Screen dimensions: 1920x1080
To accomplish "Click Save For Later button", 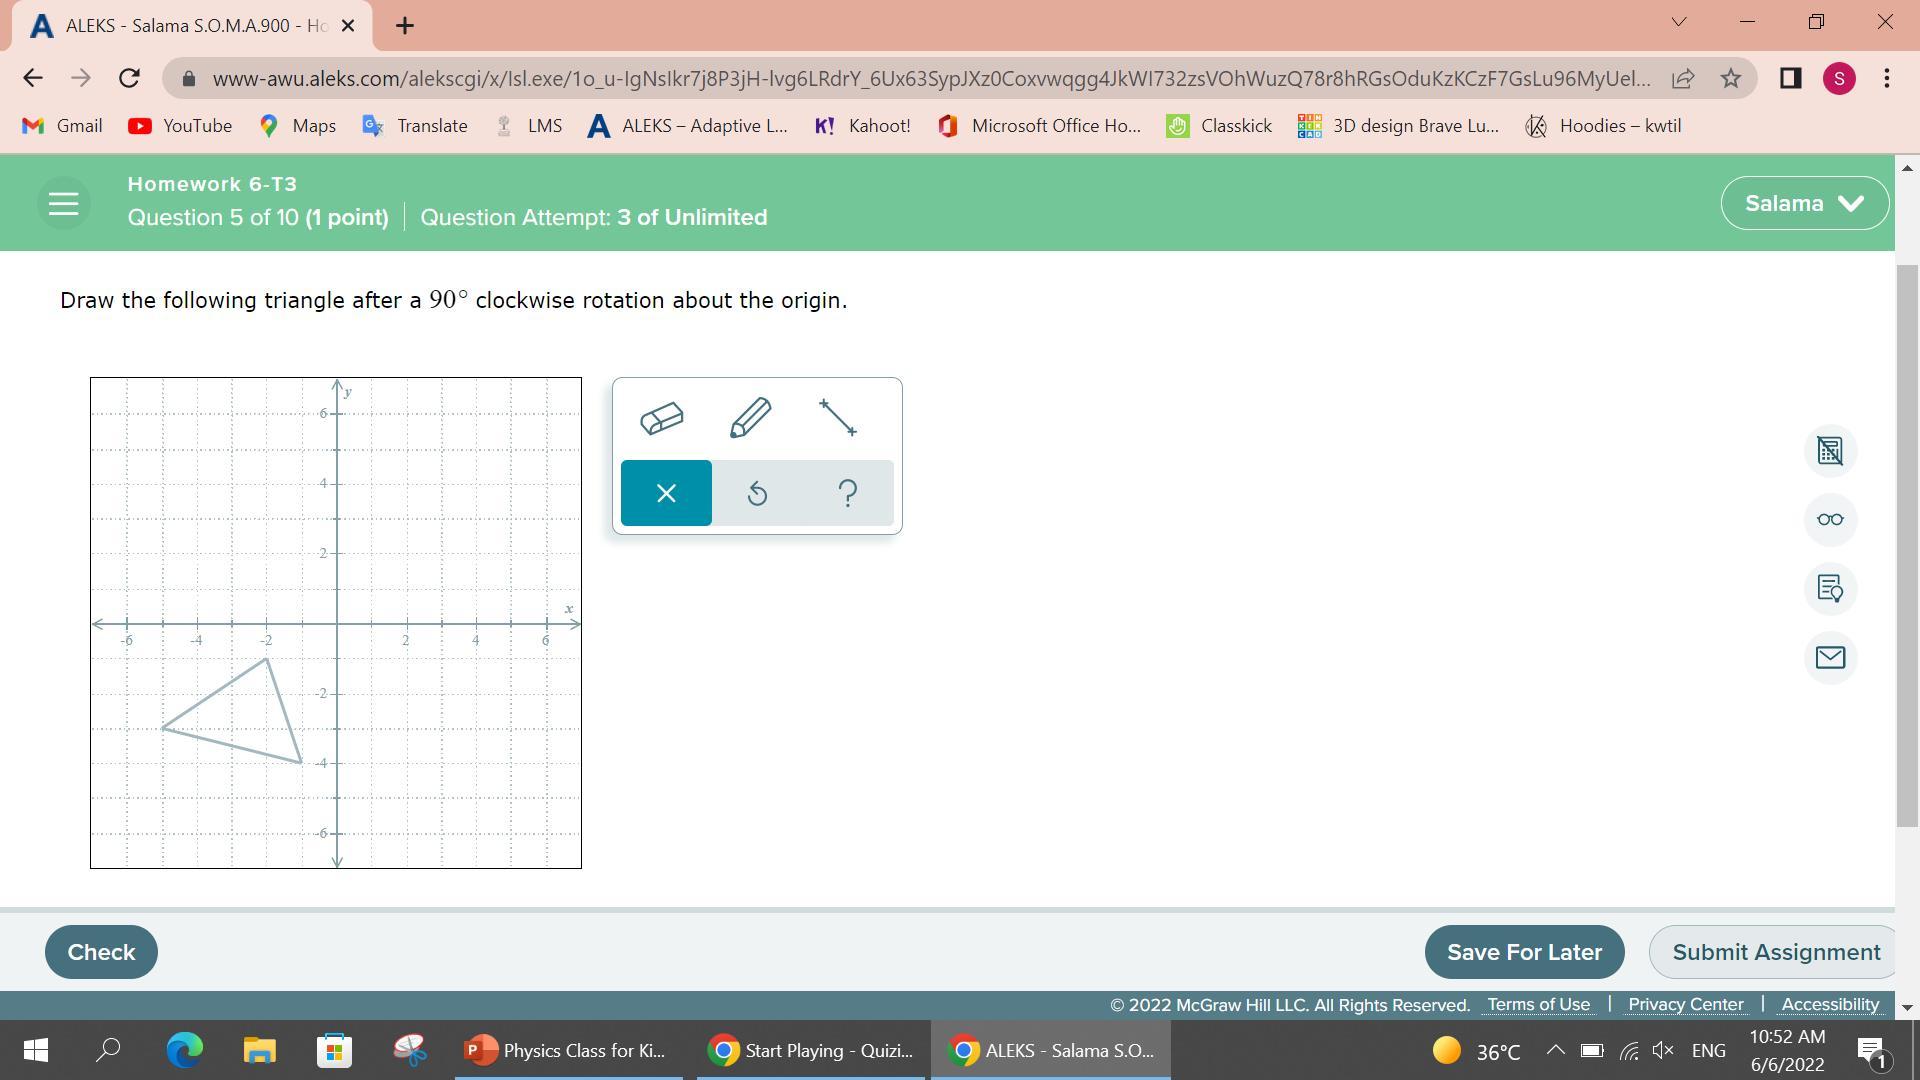I will click(x=1524, y=952).
